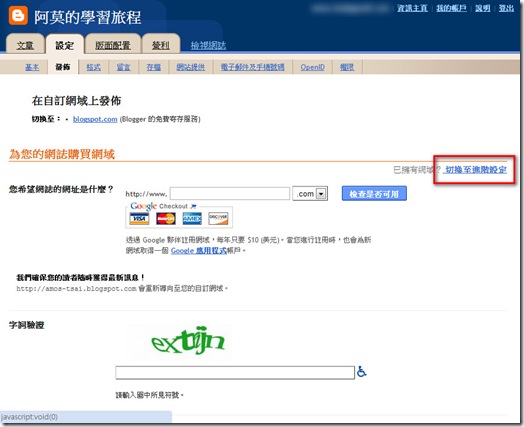Click the accessibility wheelchair icon beside the captcha
Viewport: 524px width, 427px height.
point(362,372)
